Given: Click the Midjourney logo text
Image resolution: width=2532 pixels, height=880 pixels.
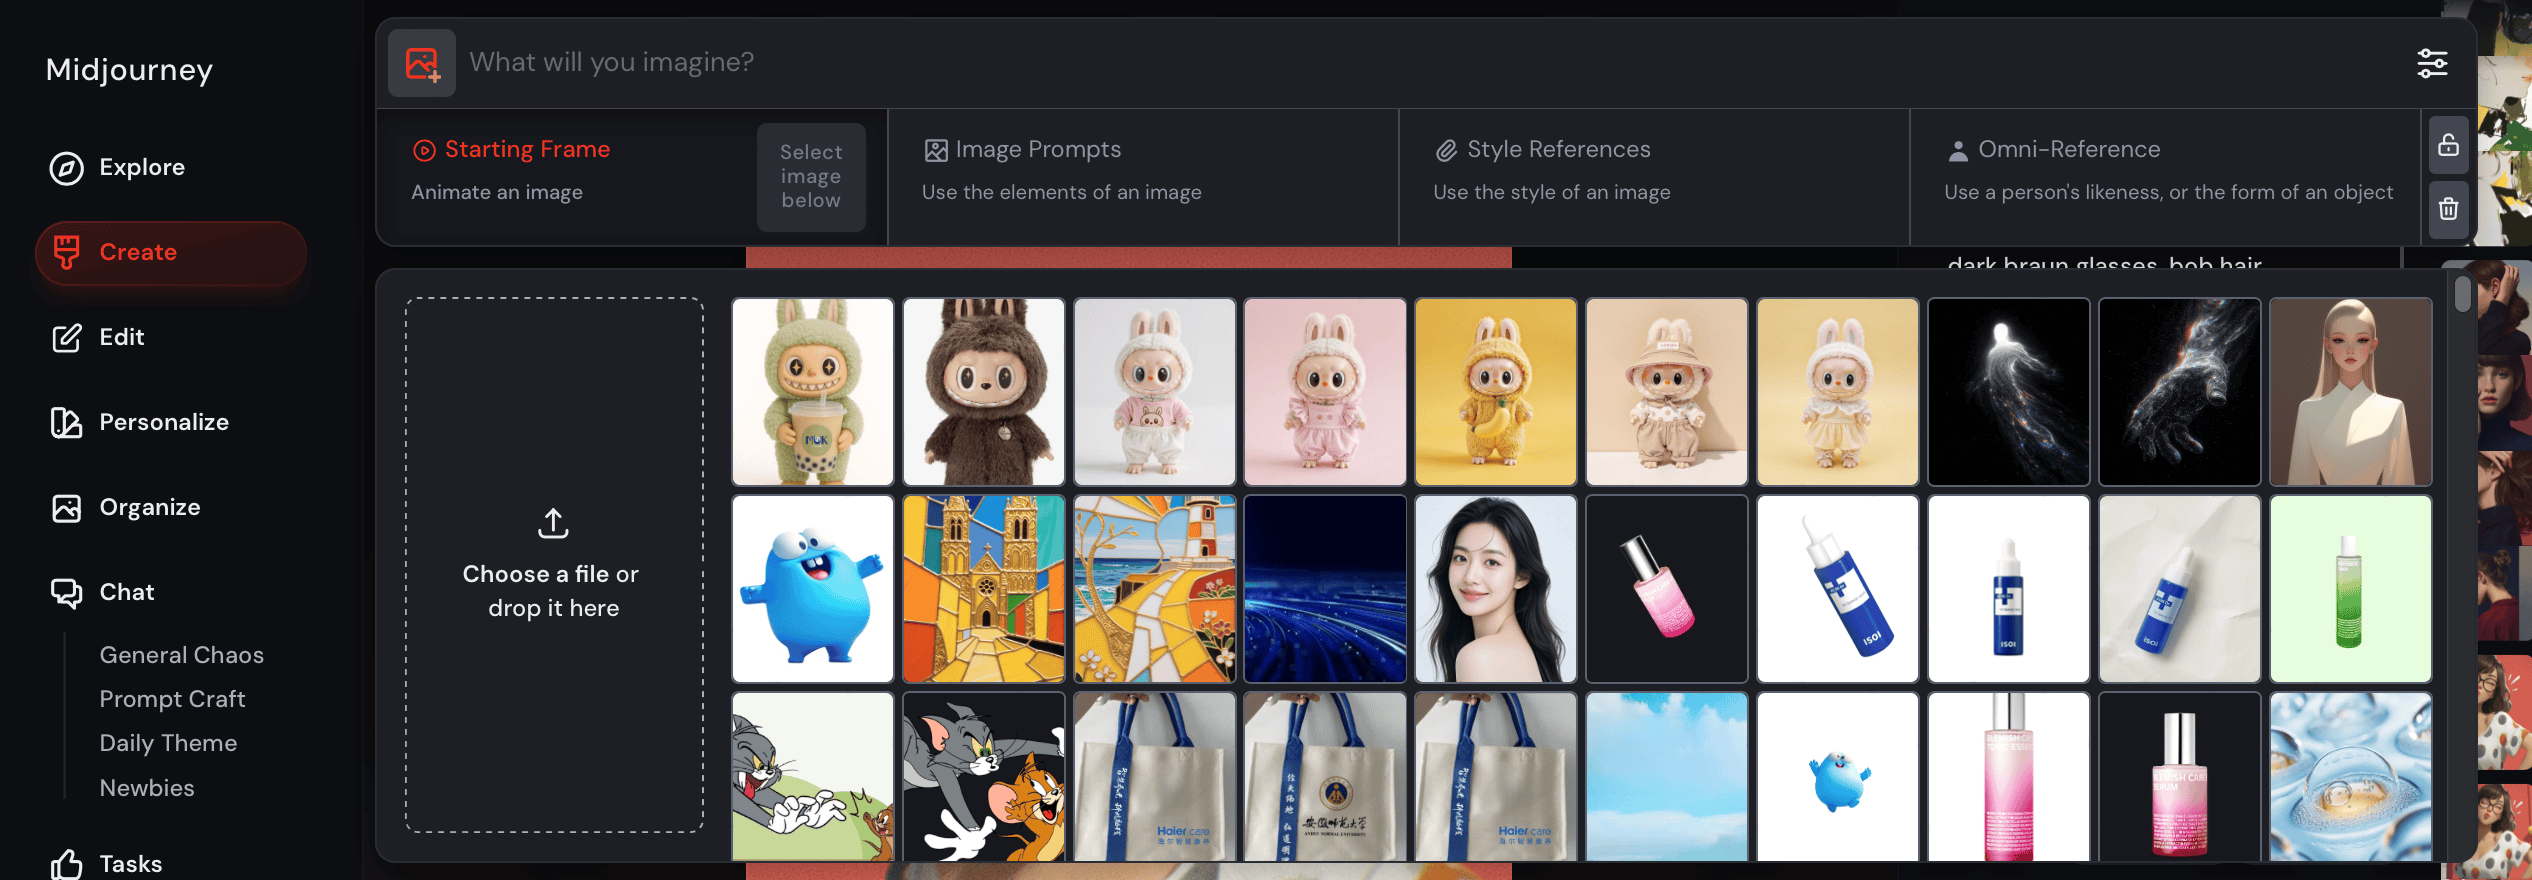Looking at the screenshot, I should click(x=129, y=70).
